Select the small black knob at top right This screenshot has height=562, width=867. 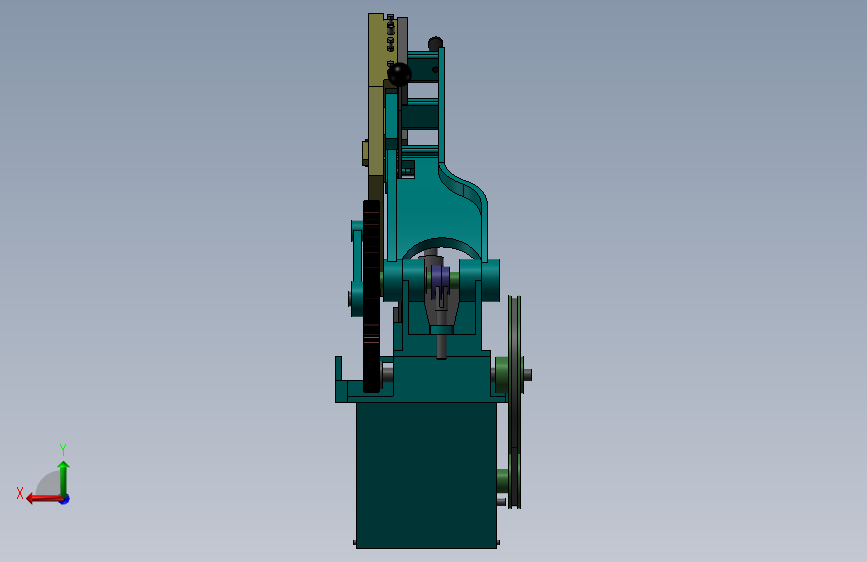click(436, 43)
